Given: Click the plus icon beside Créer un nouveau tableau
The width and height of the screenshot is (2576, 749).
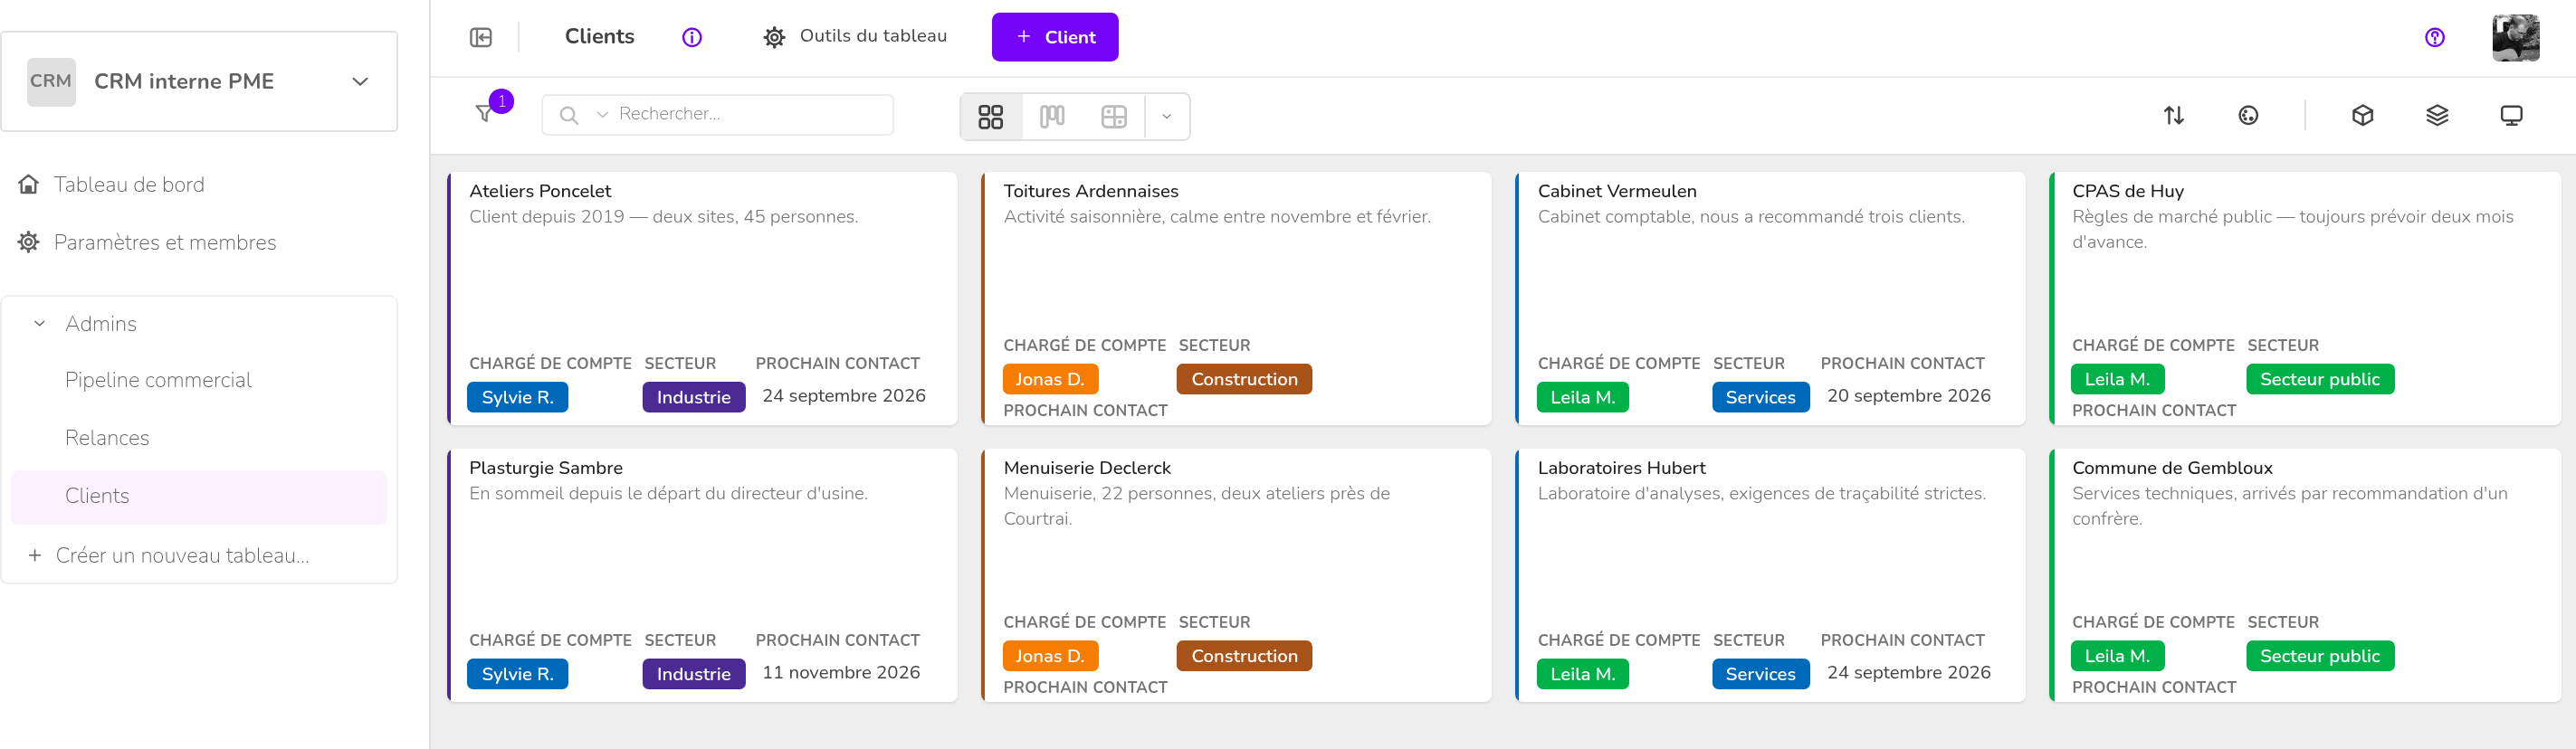Looking at the screenshot, I should [35, 555].
